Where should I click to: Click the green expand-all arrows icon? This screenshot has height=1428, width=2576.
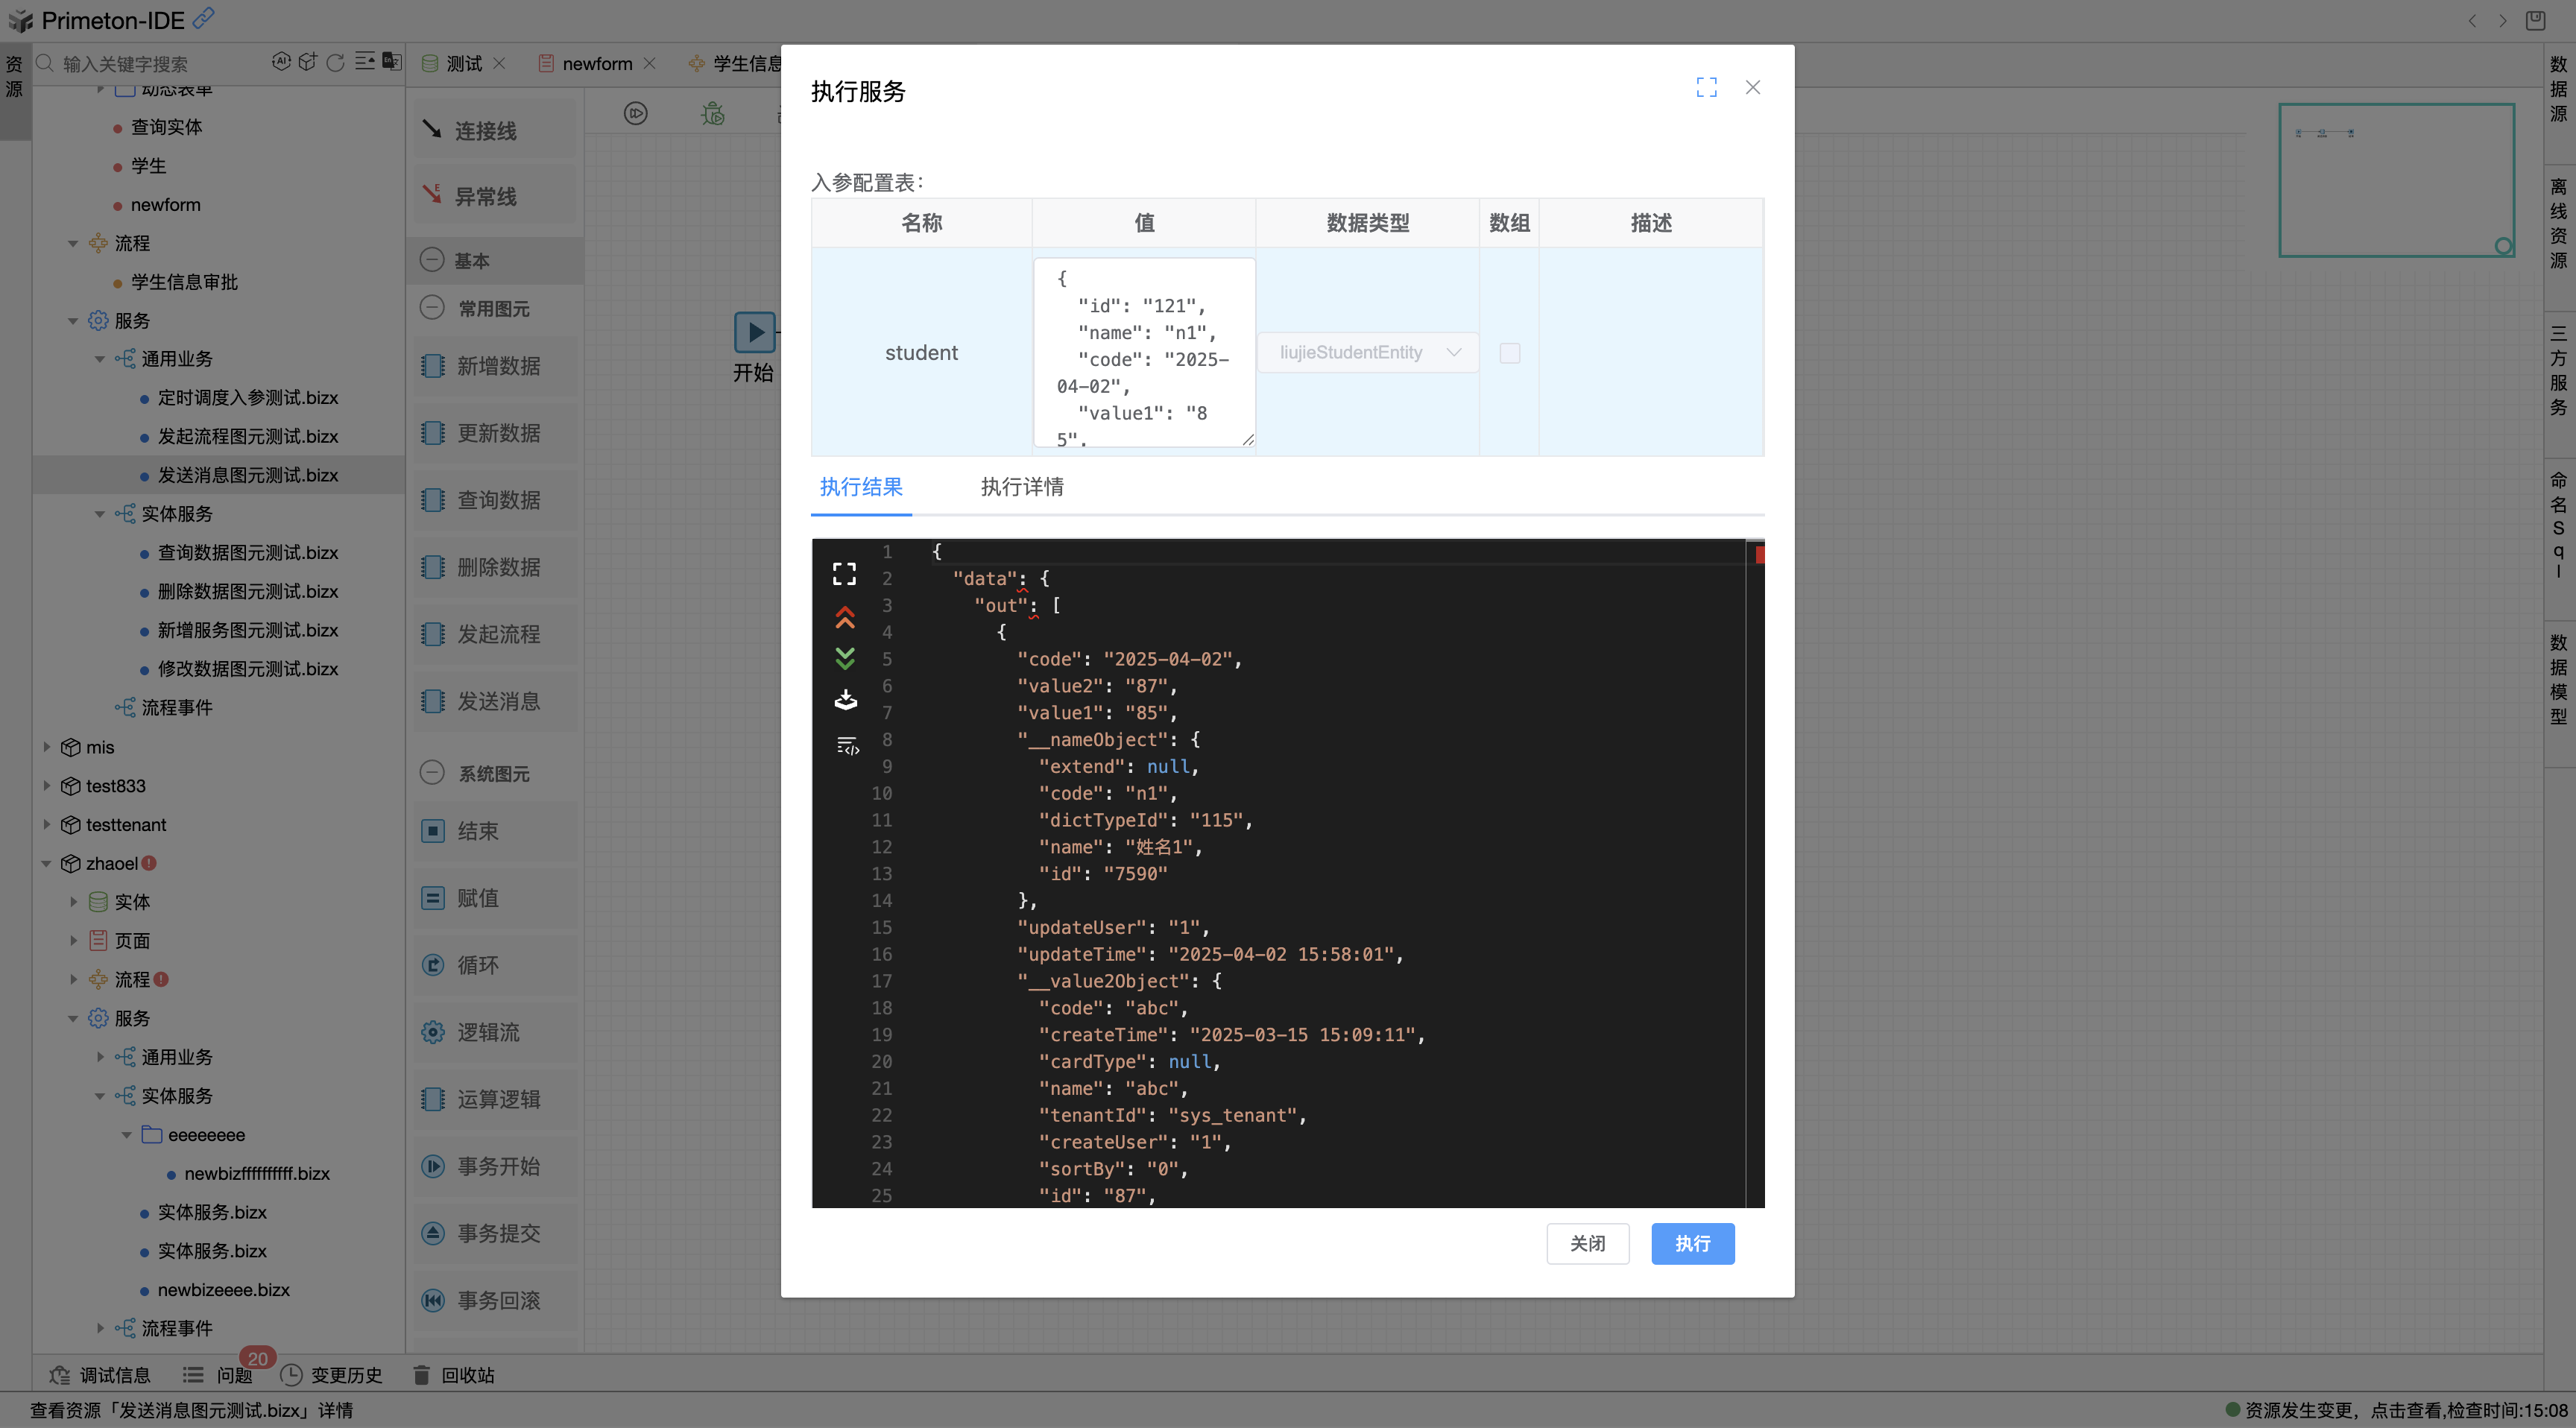coord(844,658)
